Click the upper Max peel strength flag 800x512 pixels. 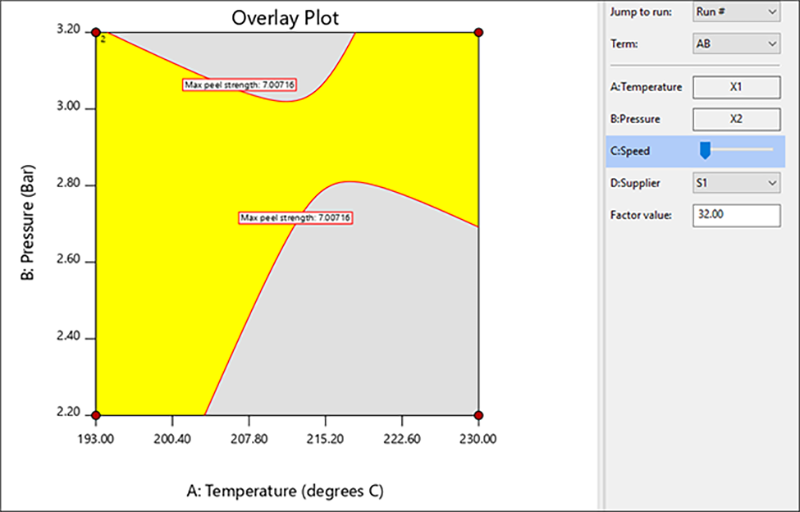(x=240, y=85)
